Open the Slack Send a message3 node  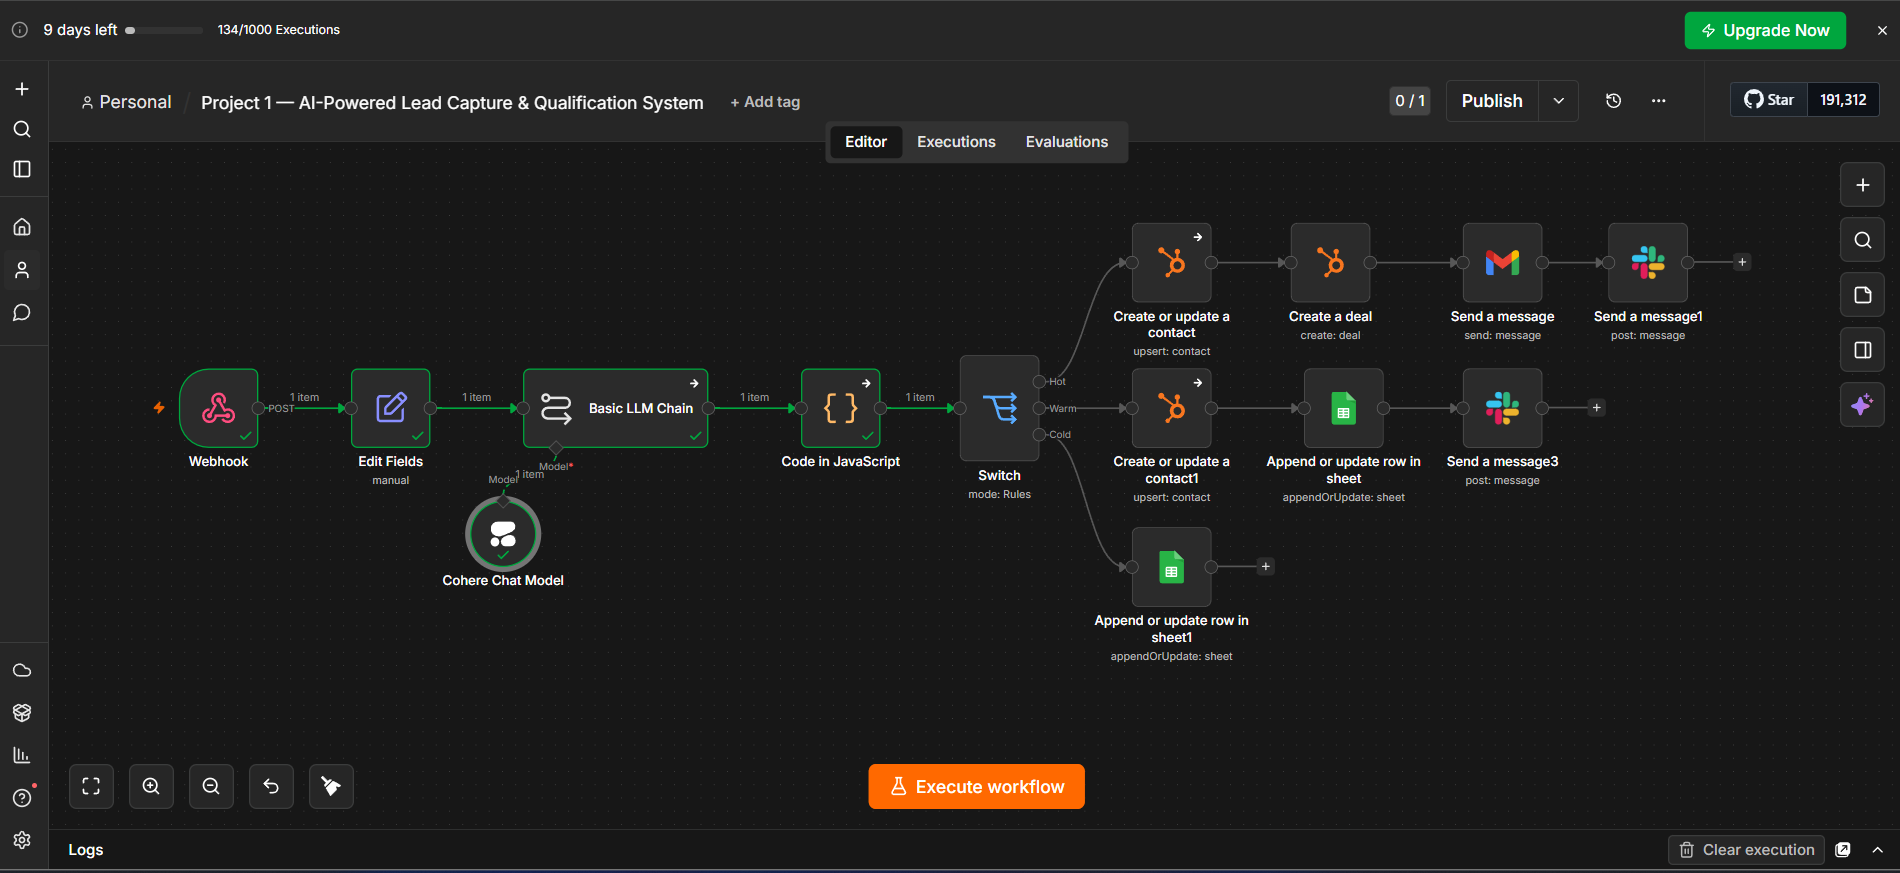[x=1503, y=408]
